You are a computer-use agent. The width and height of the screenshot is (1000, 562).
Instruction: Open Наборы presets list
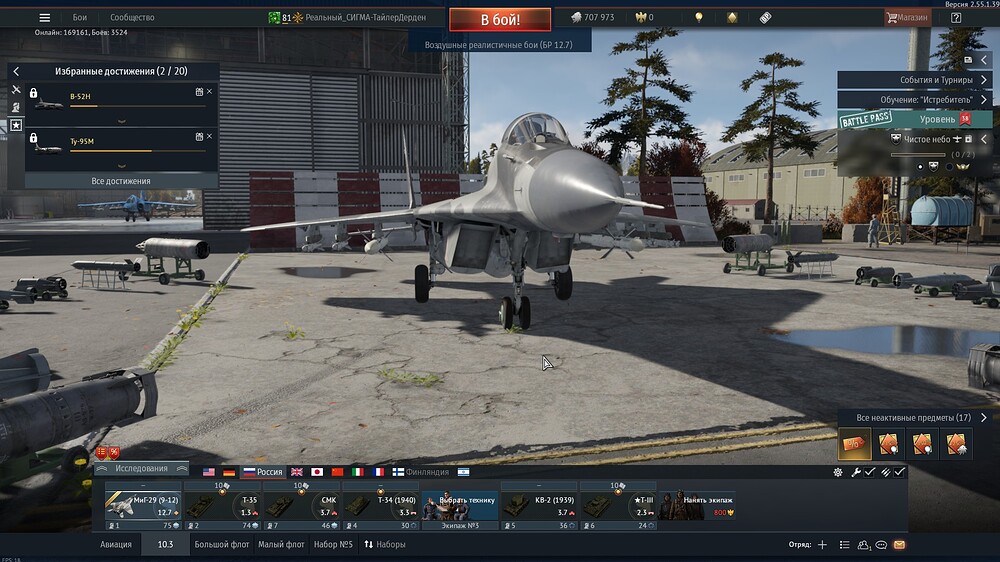tap(385, 544)
